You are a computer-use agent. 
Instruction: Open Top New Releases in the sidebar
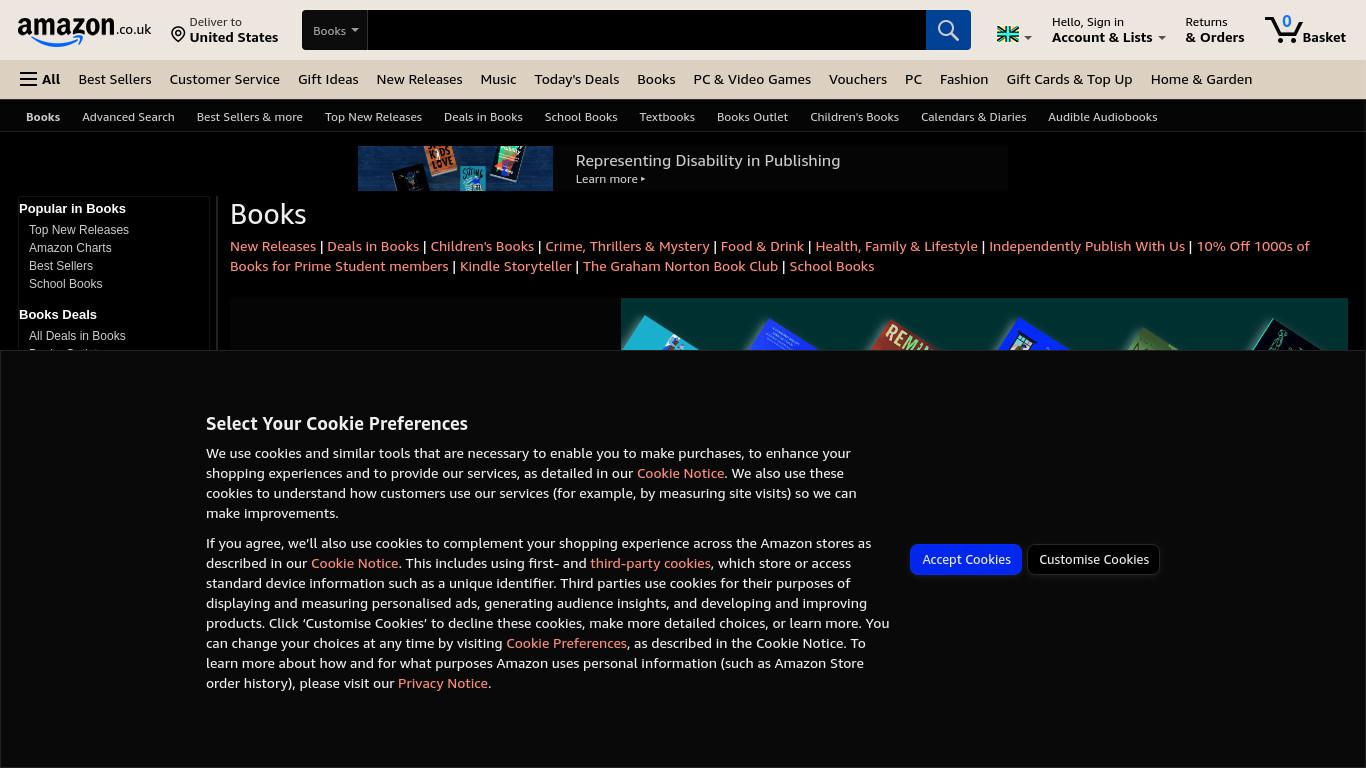tap(79, 230)
